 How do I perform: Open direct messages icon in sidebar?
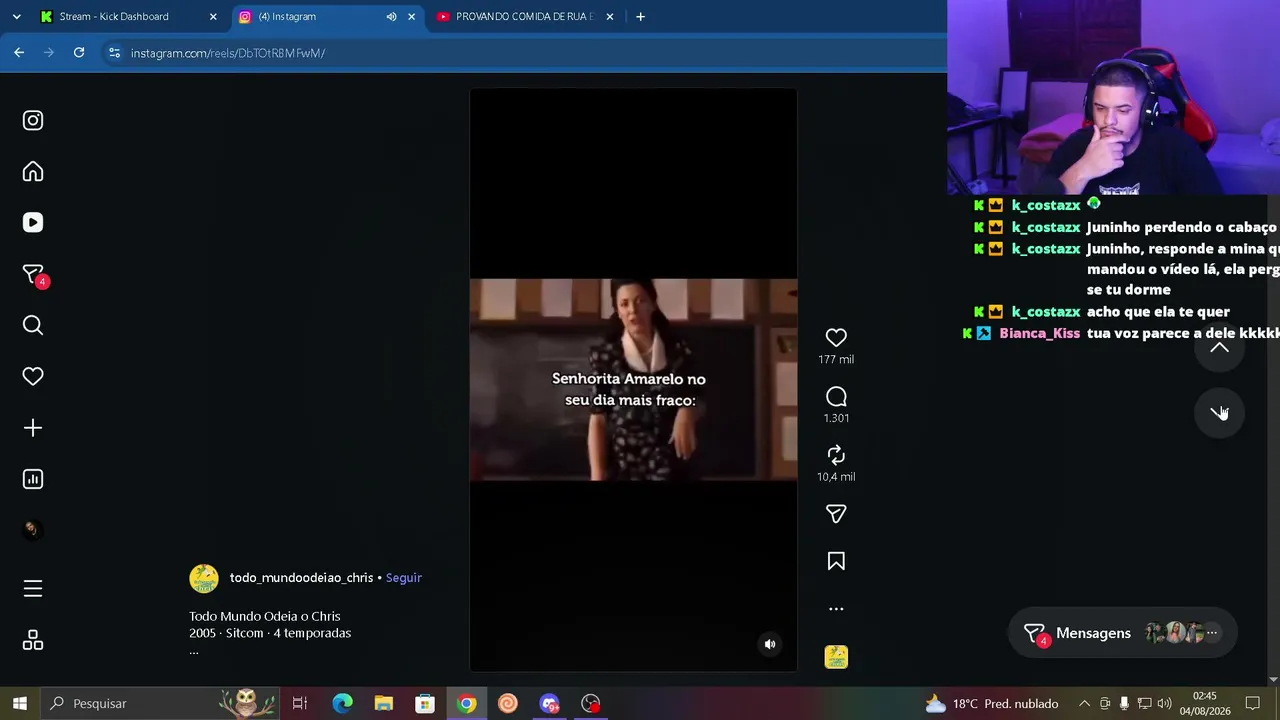tap(33, 274)
